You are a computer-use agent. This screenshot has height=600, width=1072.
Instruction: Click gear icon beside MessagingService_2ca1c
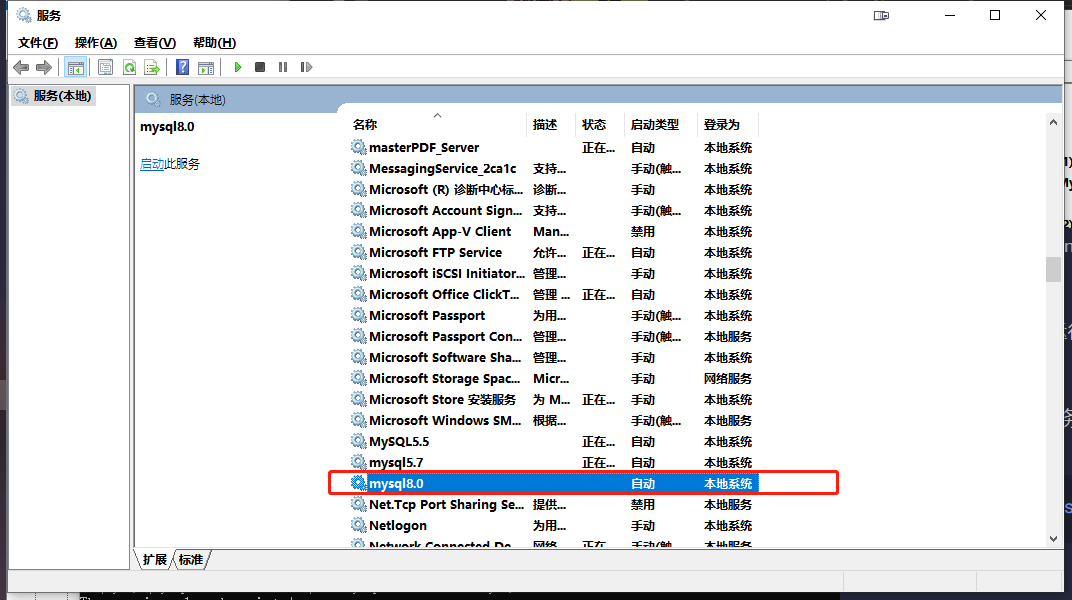pos(359,168)
